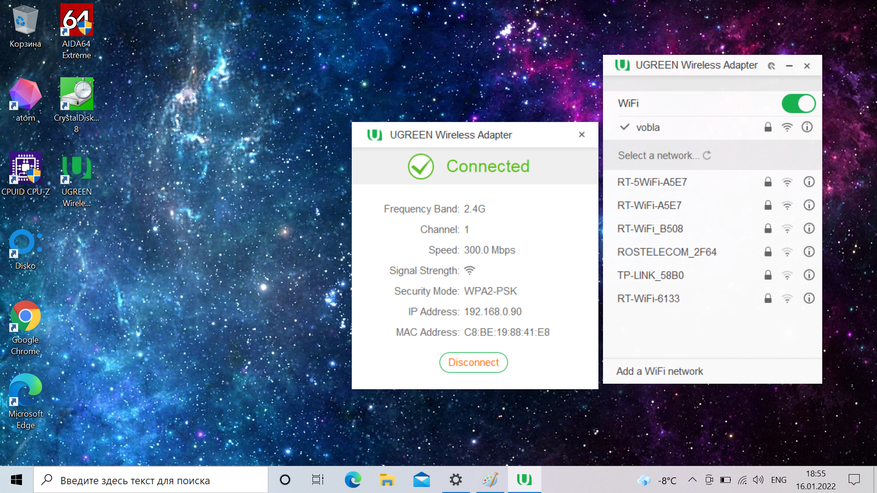Launch Edge from the taskbar
The width and height of the screenshot is (877, 493).
tap(352, 480)
